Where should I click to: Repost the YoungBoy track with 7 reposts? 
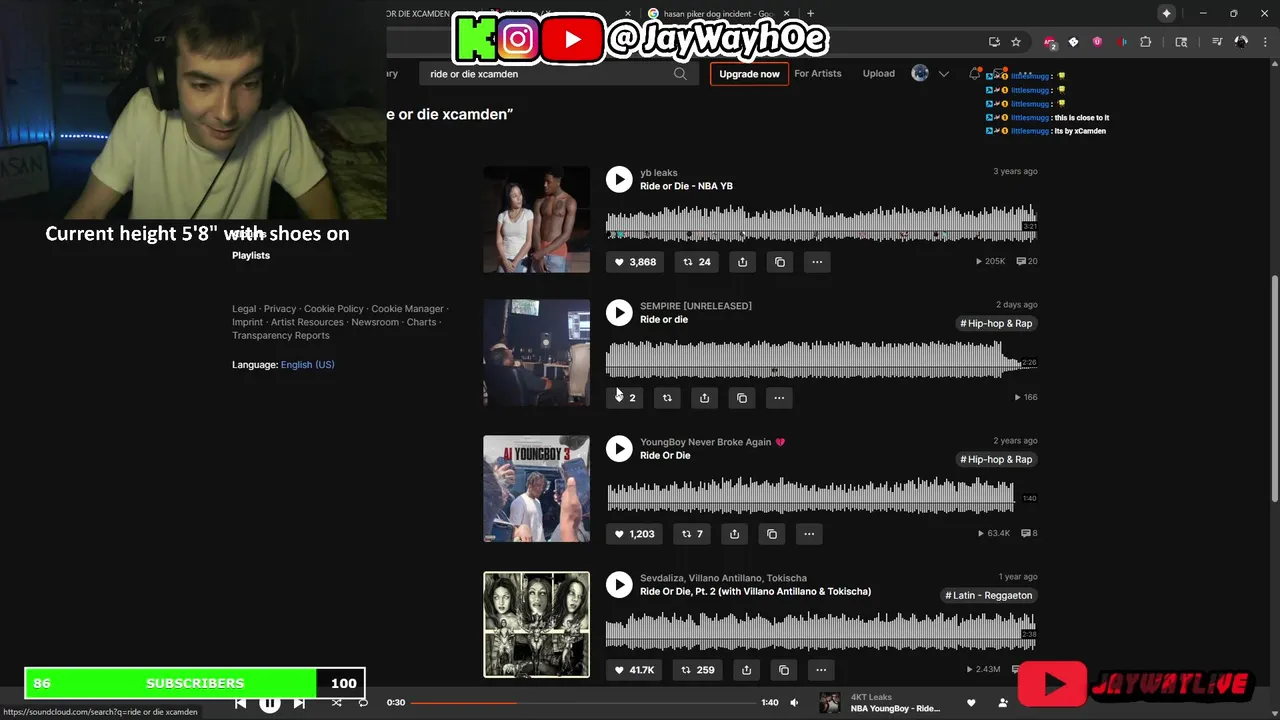coord(692,534)
